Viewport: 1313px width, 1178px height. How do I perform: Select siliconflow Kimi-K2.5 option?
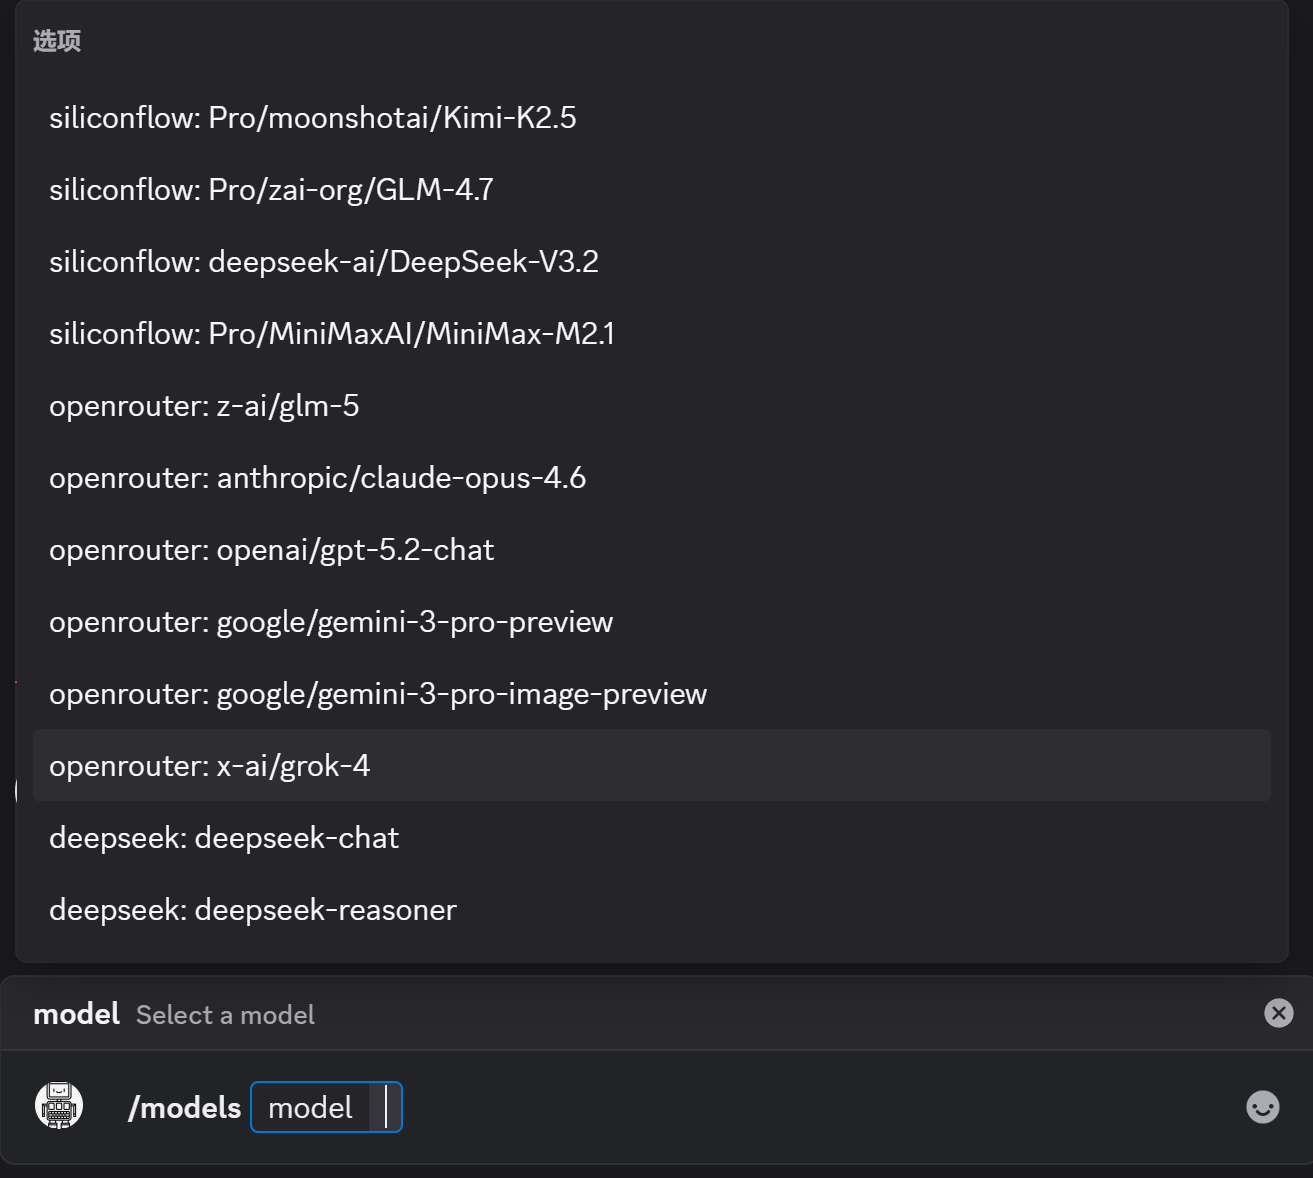point(312,118)
